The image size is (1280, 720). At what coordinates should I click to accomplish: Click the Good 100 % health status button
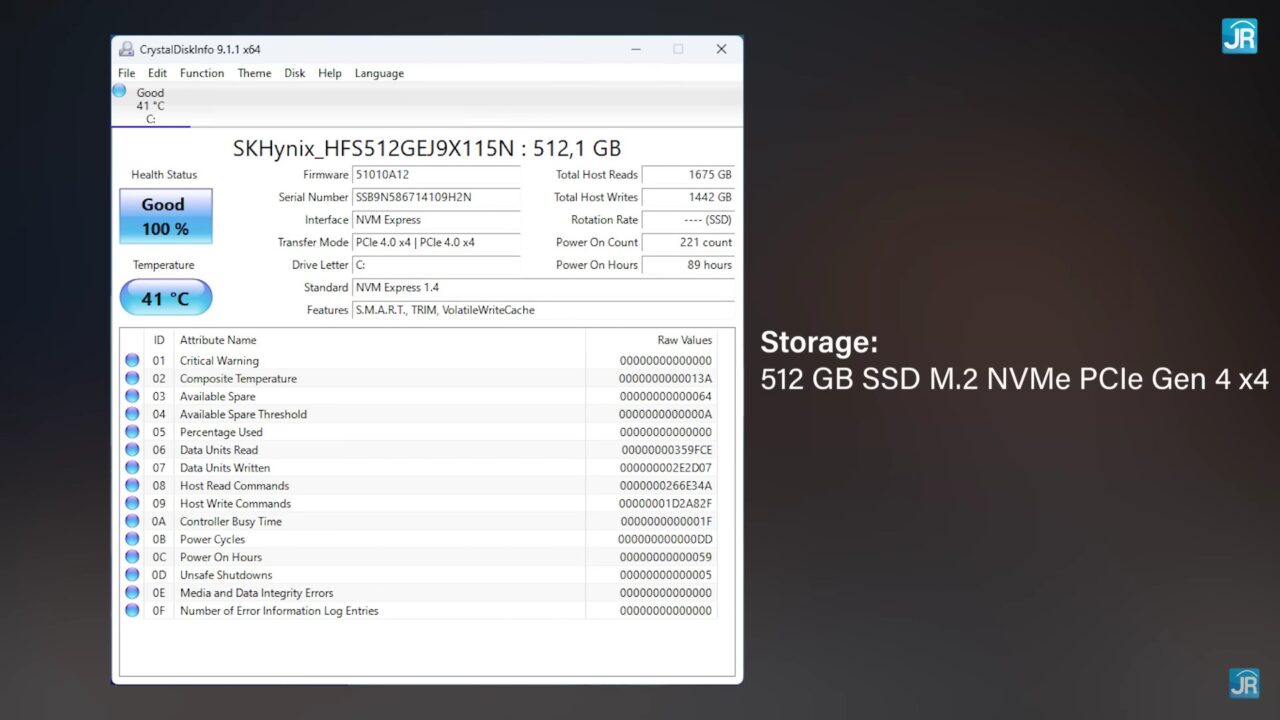165,216
